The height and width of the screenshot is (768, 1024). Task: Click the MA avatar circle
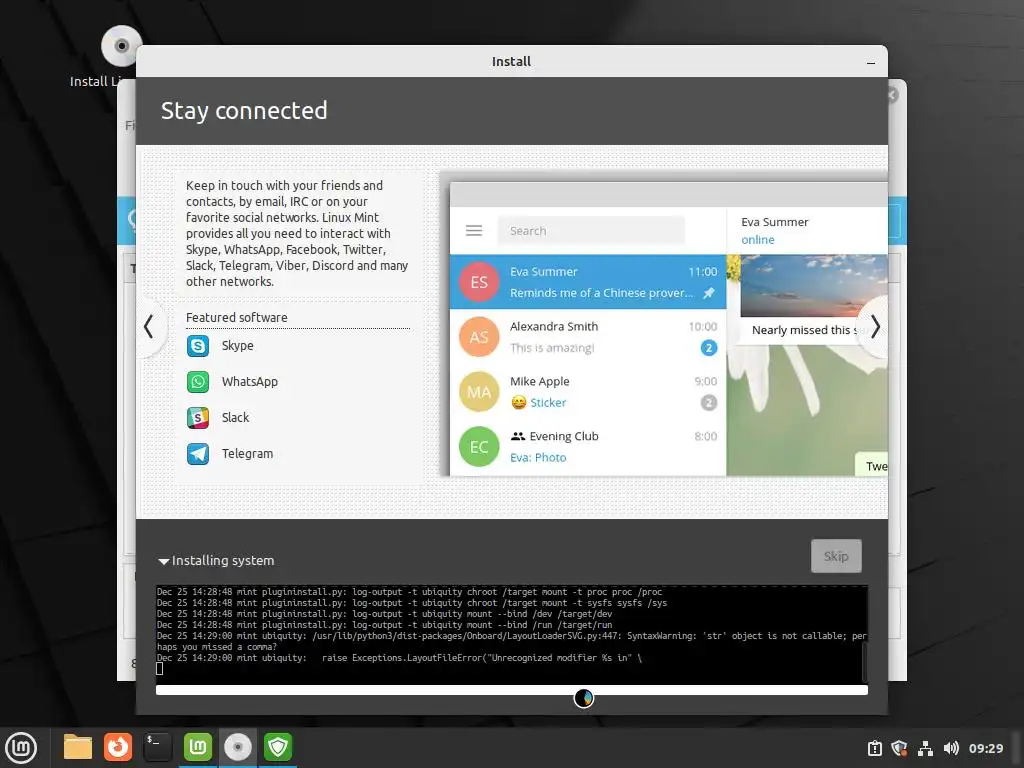pos(479,391)
